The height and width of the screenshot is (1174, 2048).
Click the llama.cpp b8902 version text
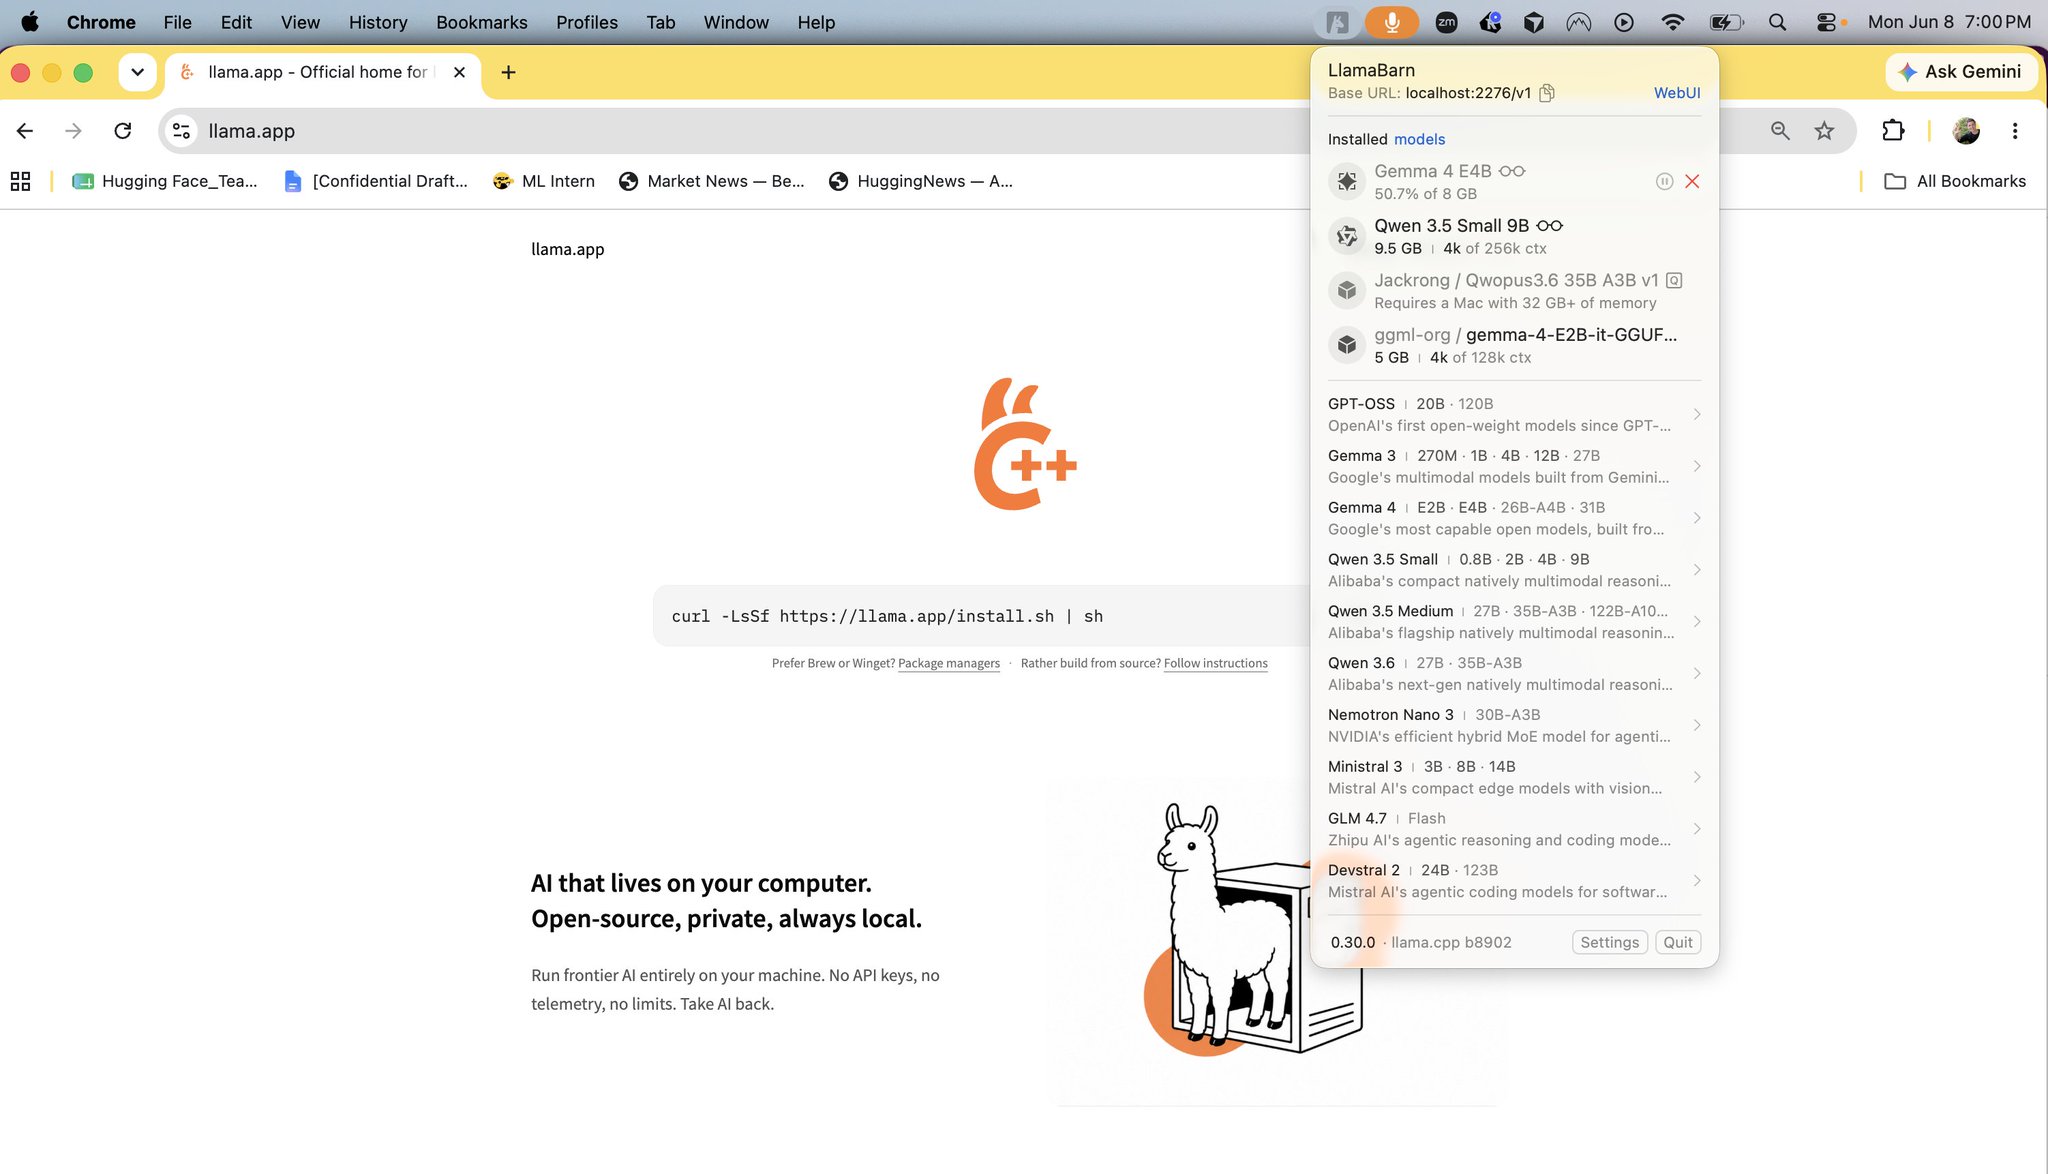pos(1451,942)
